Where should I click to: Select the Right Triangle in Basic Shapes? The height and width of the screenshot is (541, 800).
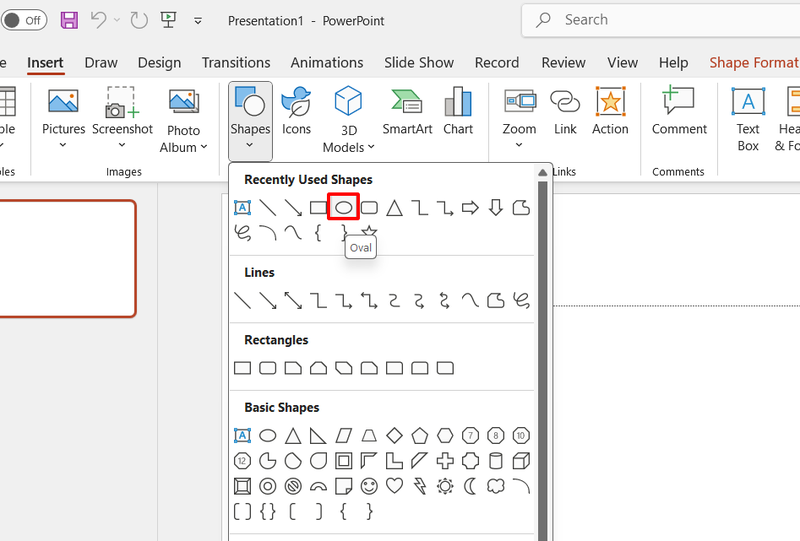pos(318,435)
